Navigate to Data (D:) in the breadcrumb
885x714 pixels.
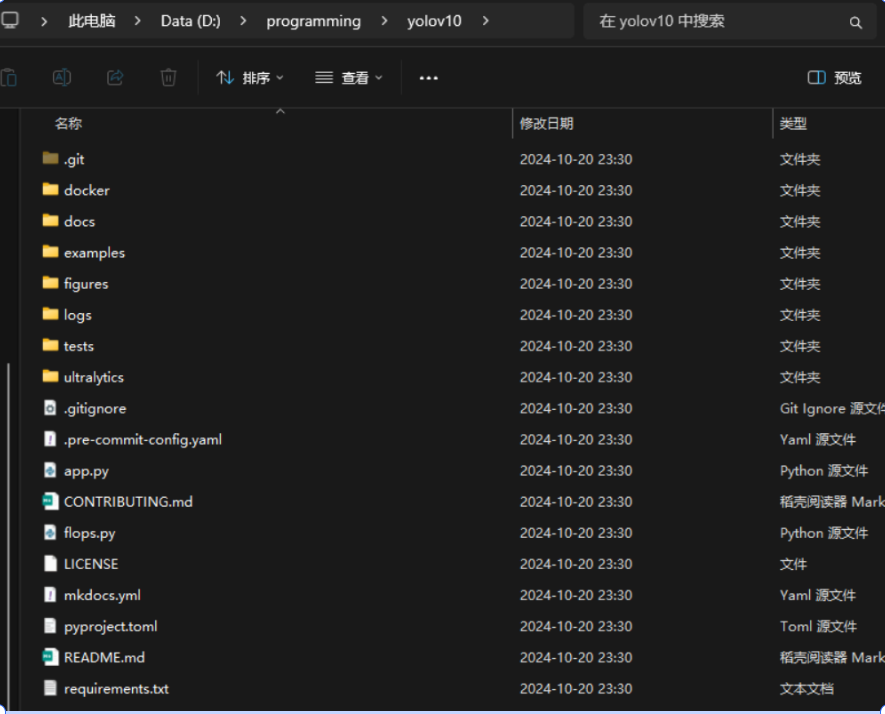191,21
